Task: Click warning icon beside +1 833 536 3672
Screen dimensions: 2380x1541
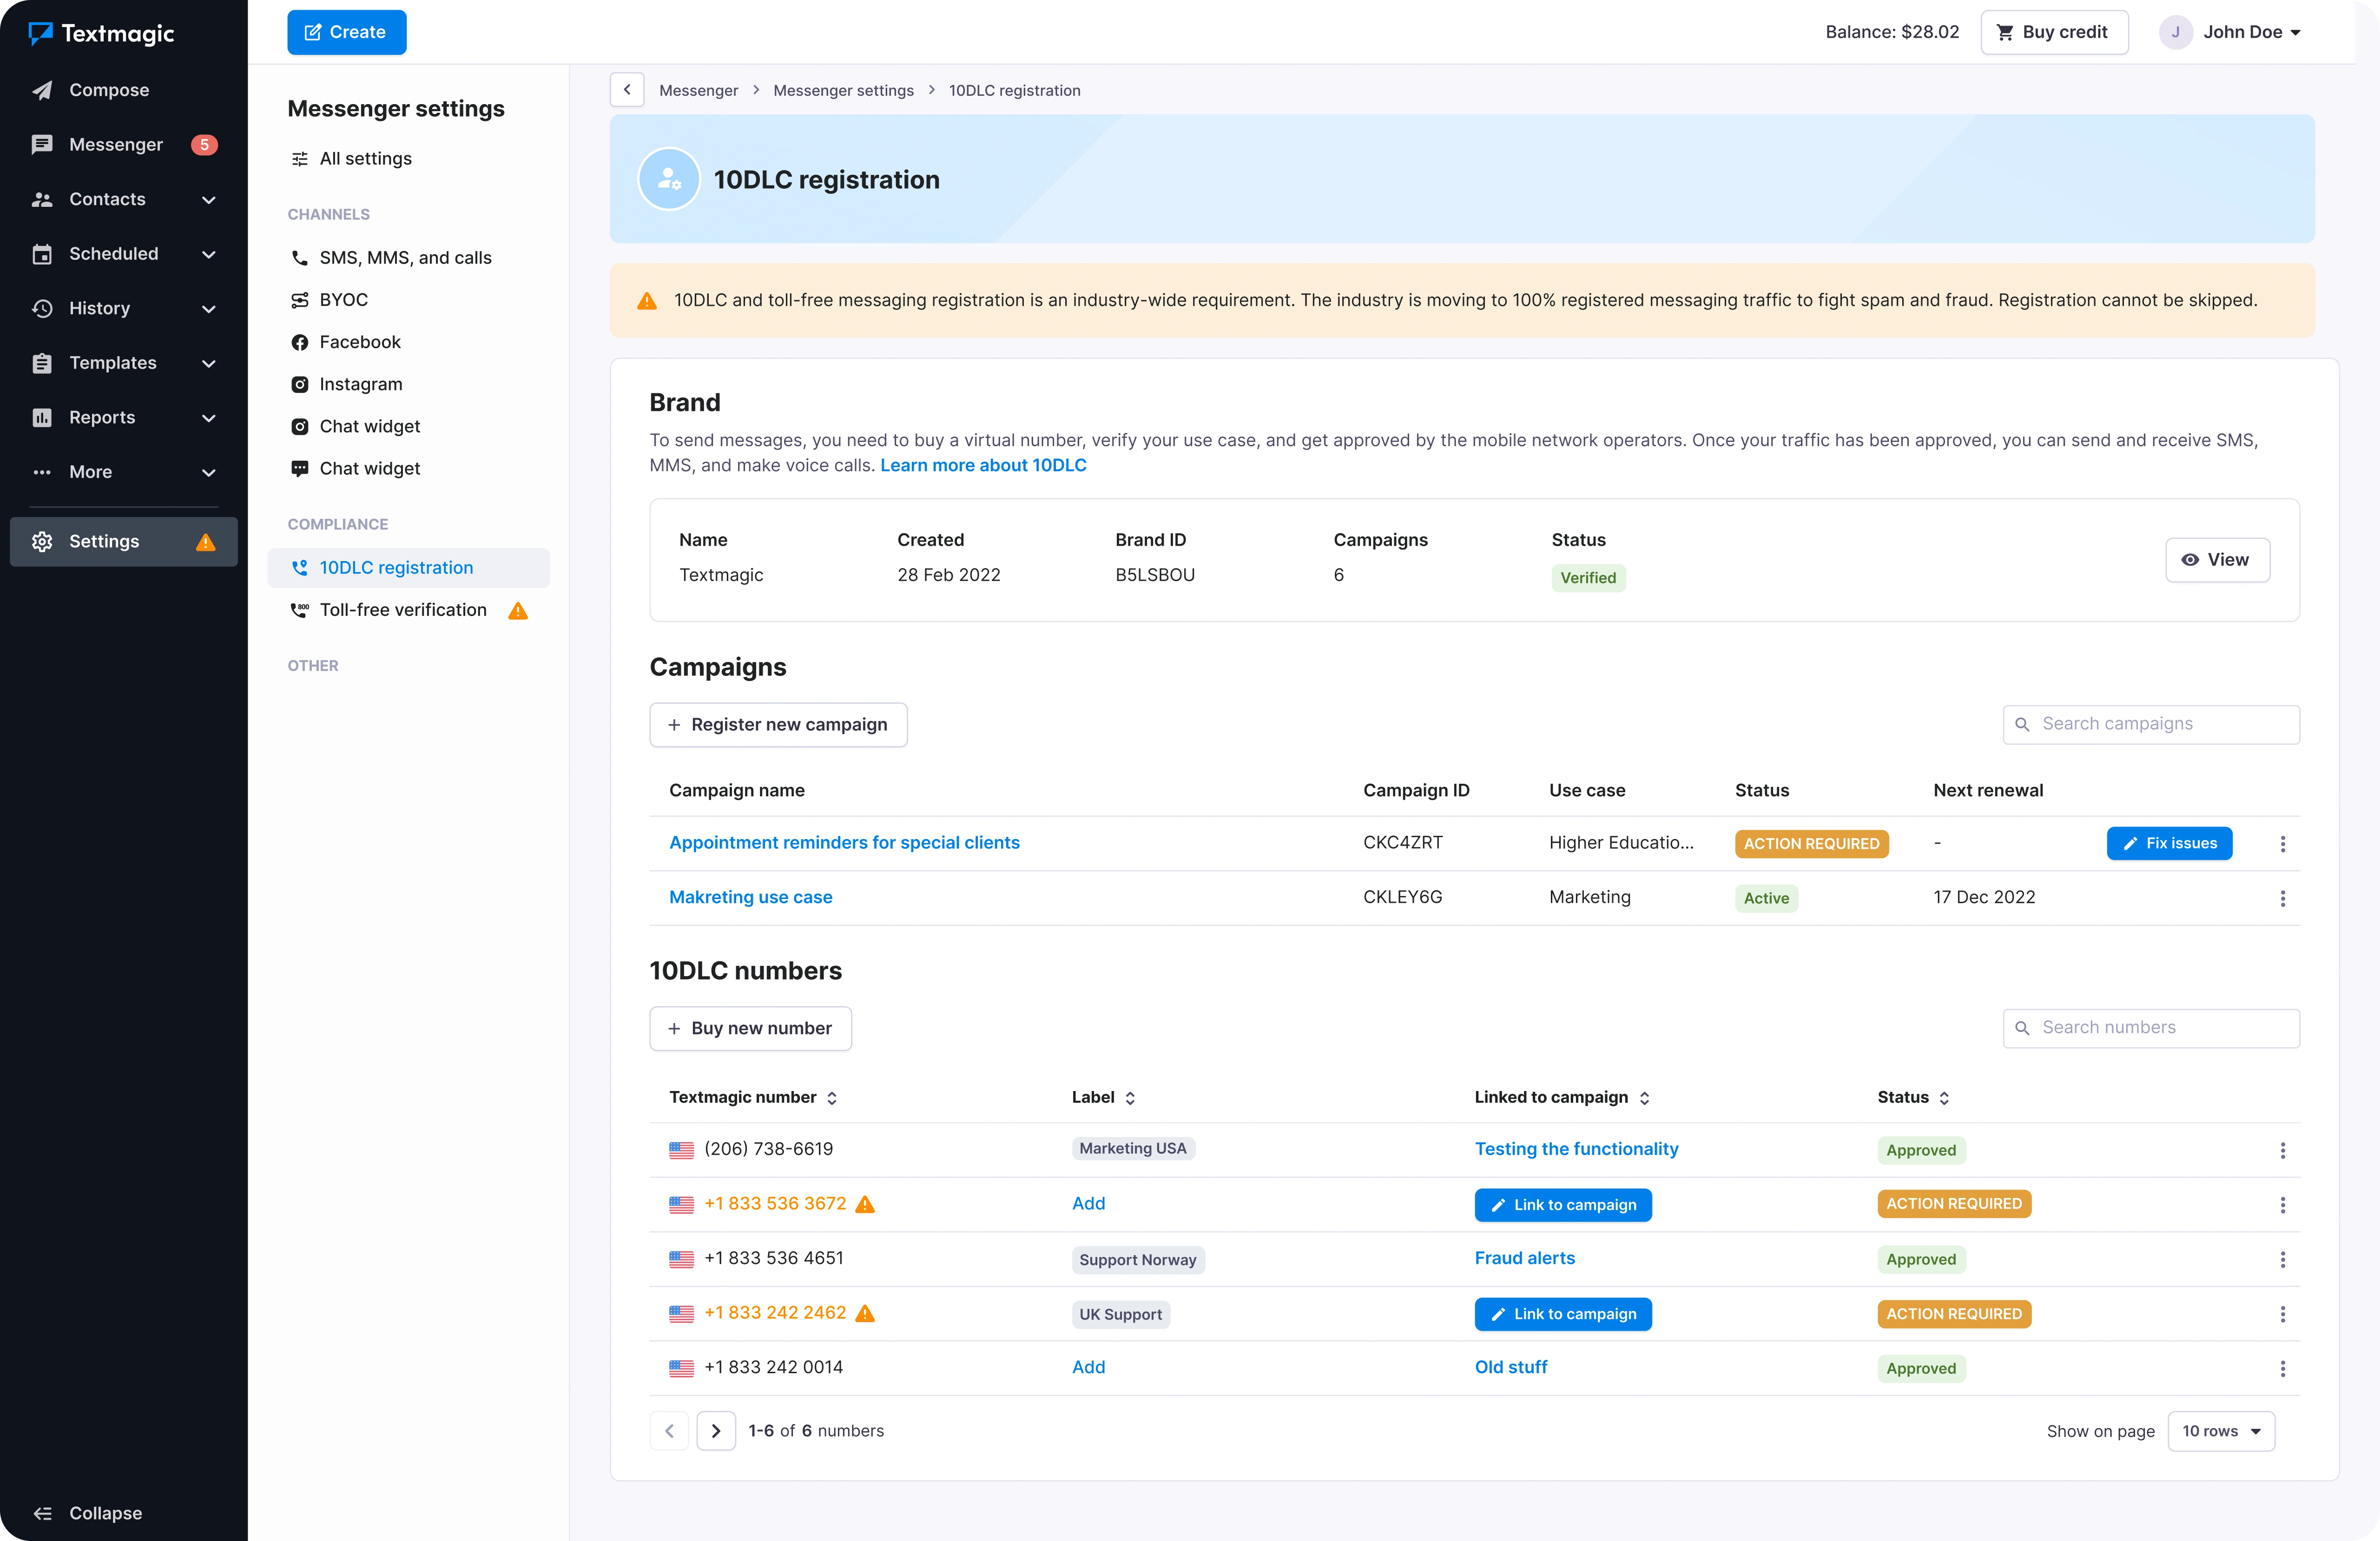Action: 866,1205
